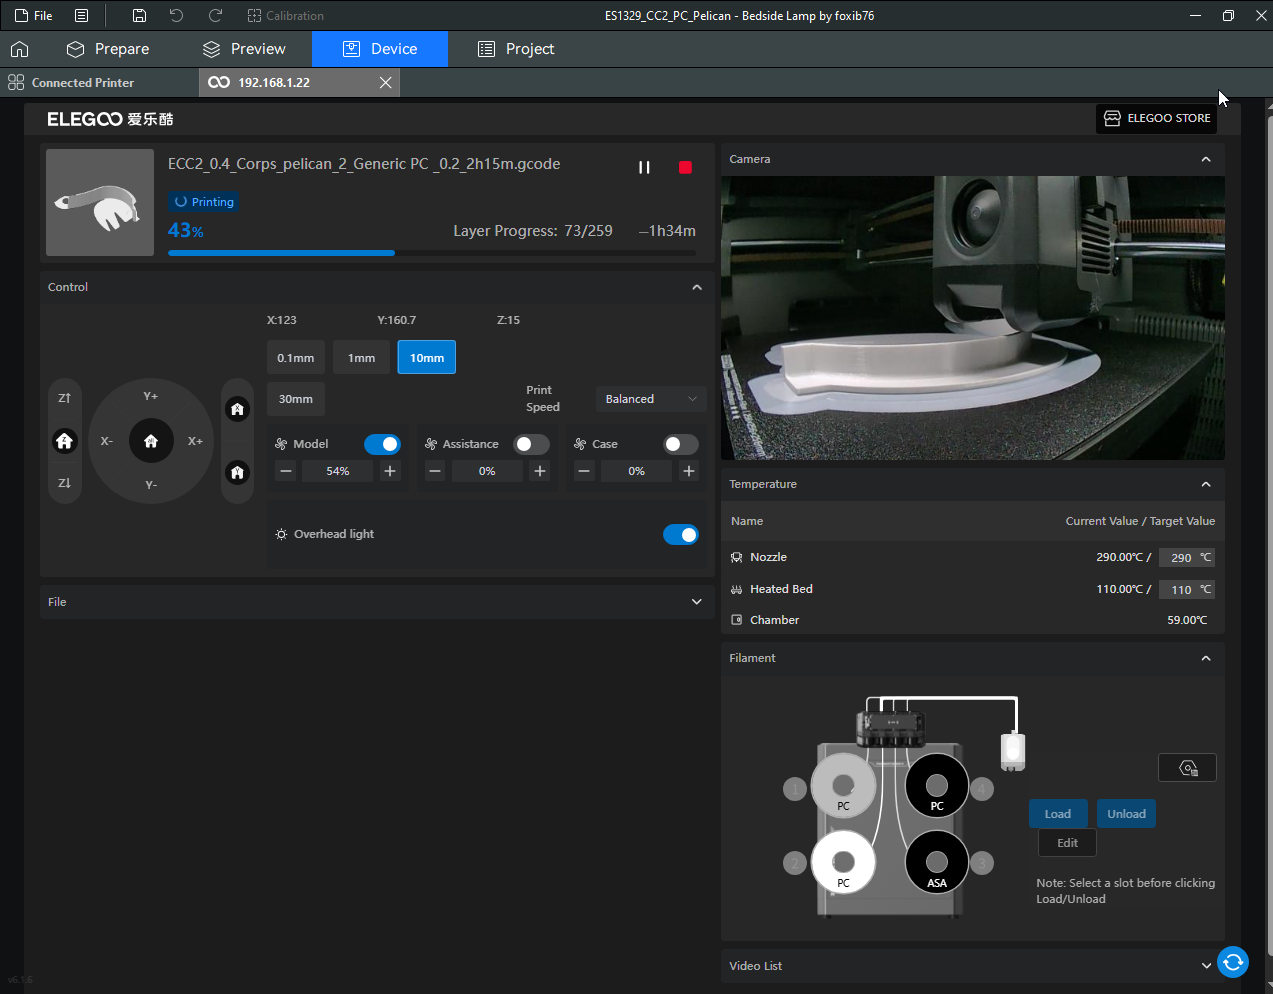Turn off the Model fan toggle
1273x994 pixels.
coord(382,444)
